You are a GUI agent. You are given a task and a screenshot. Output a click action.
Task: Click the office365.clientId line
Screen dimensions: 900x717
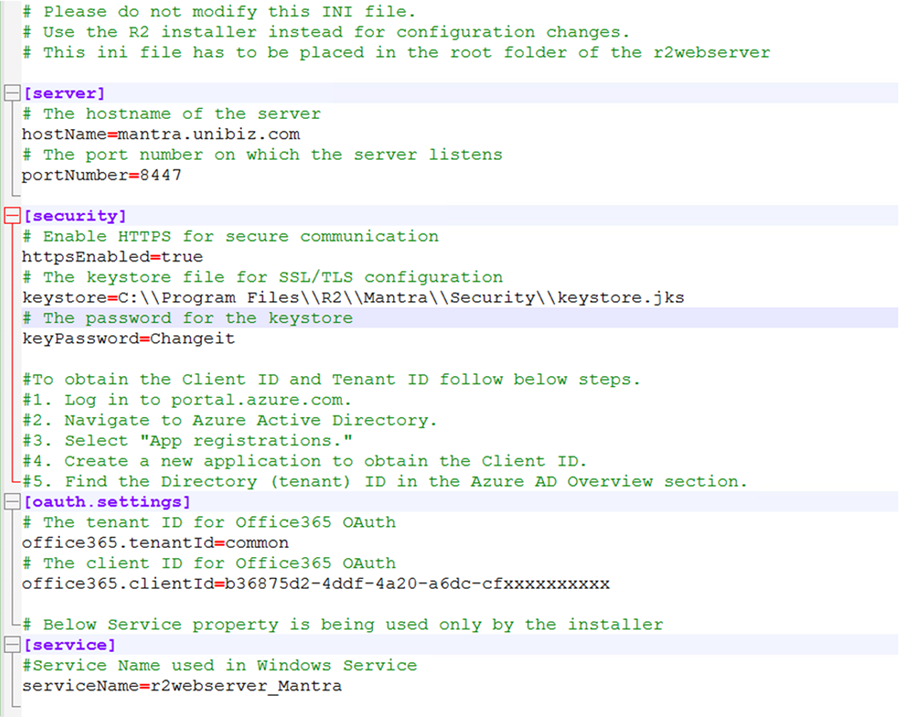coord(316,584)
